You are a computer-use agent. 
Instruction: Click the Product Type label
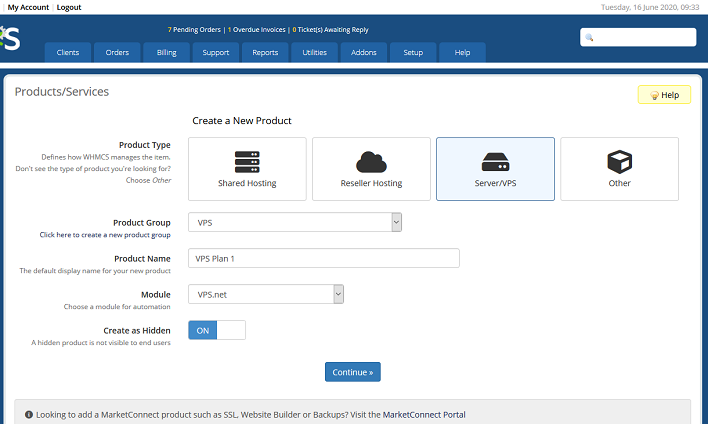point(144,145)
